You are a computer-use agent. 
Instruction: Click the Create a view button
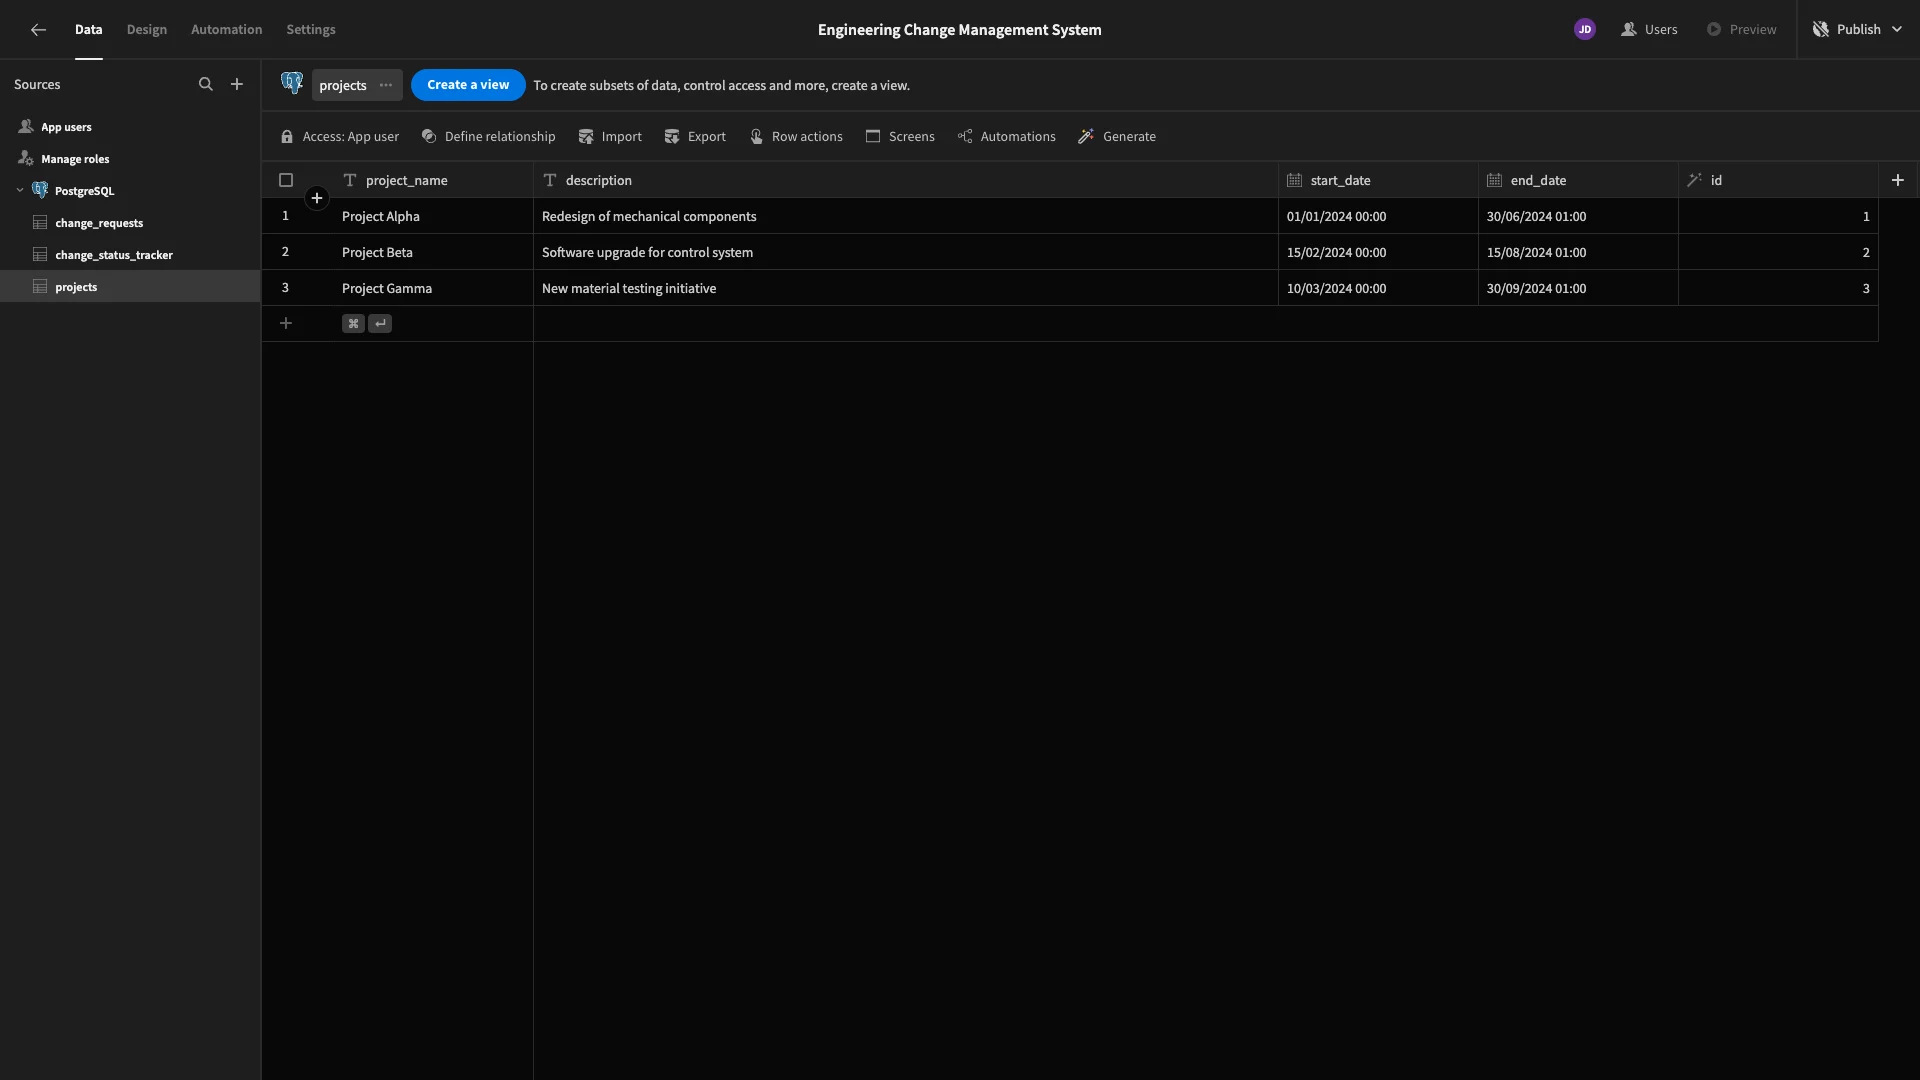[468, 85]
